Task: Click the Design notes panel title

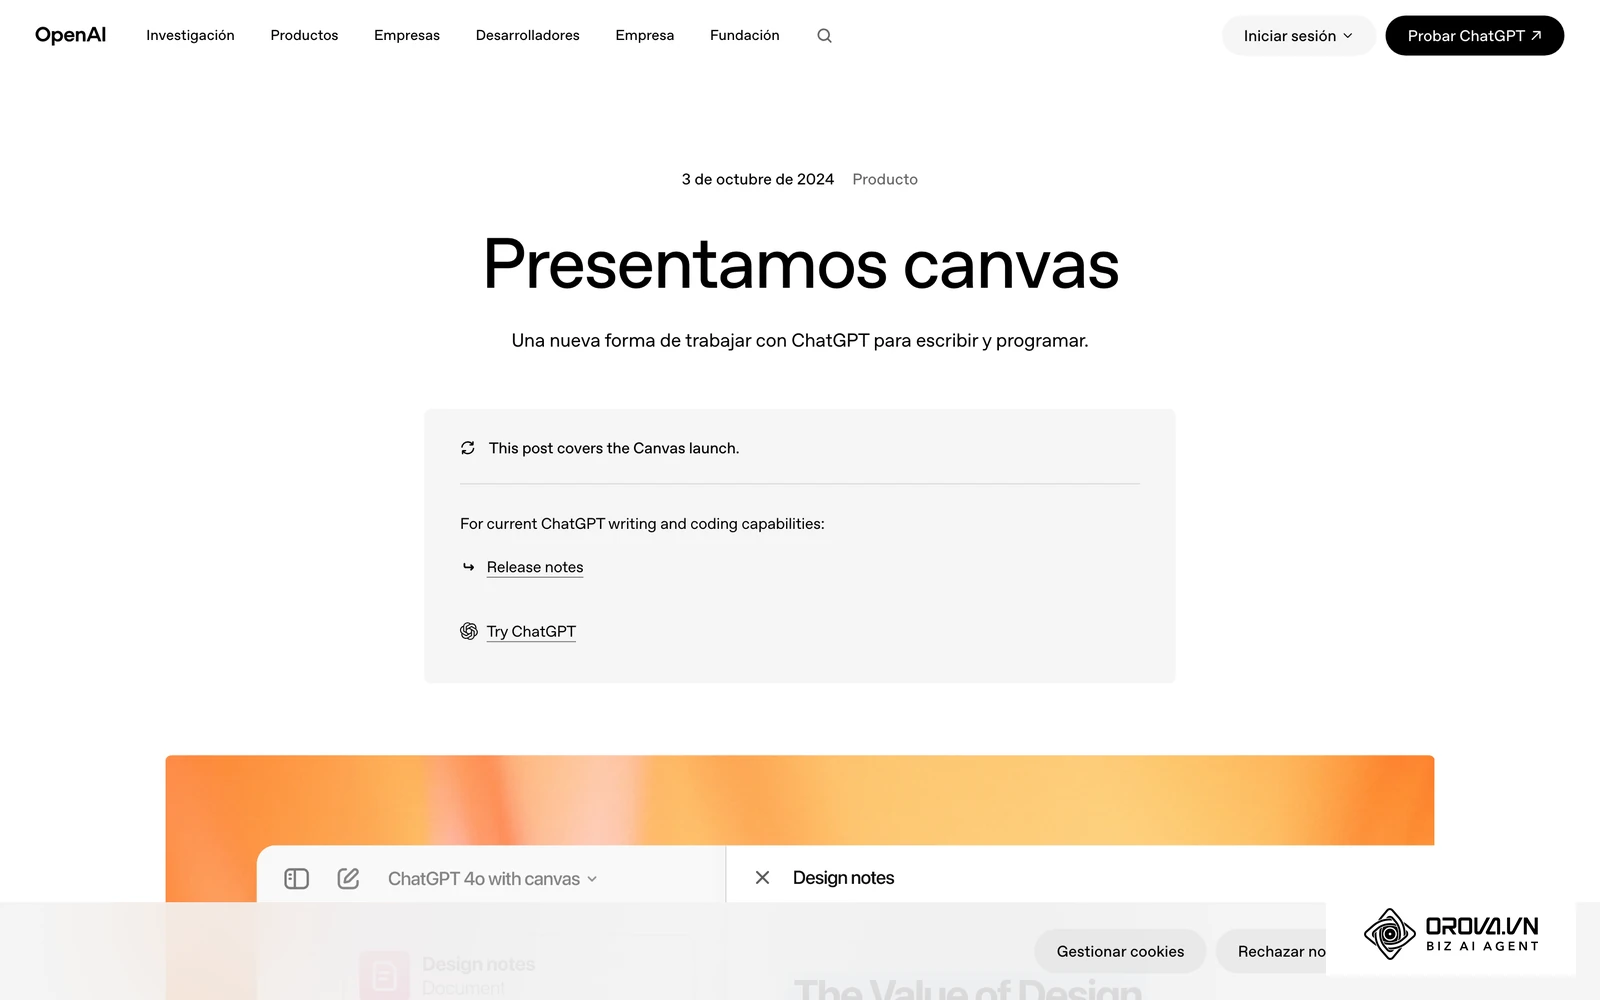Action: coord(843,878)
